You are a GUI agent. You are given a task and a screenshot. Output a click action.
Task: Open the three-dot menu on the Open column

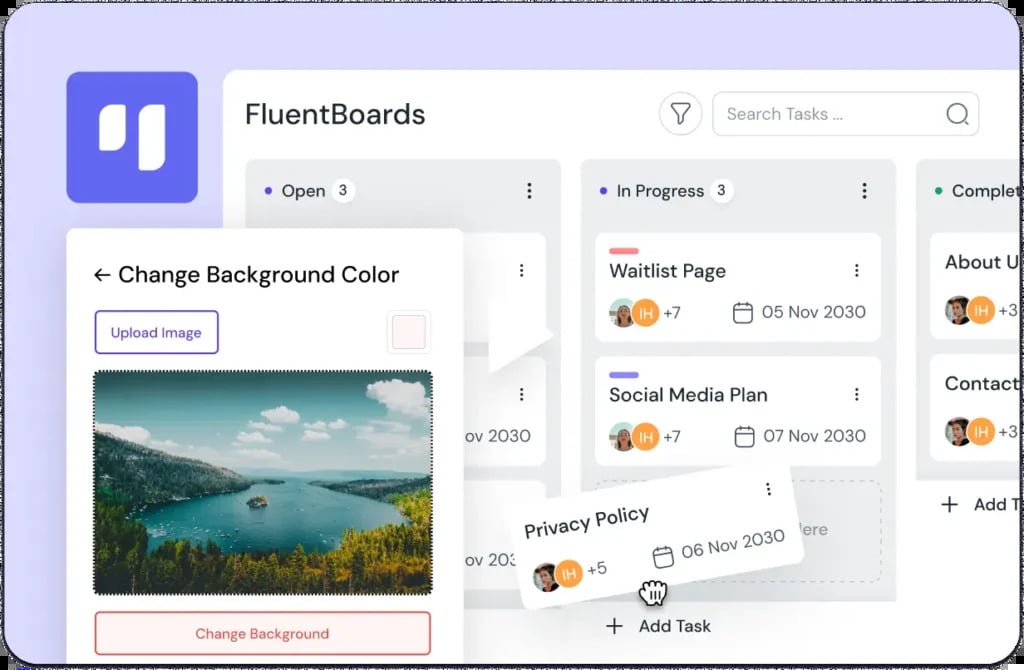[x=529, y=190]
